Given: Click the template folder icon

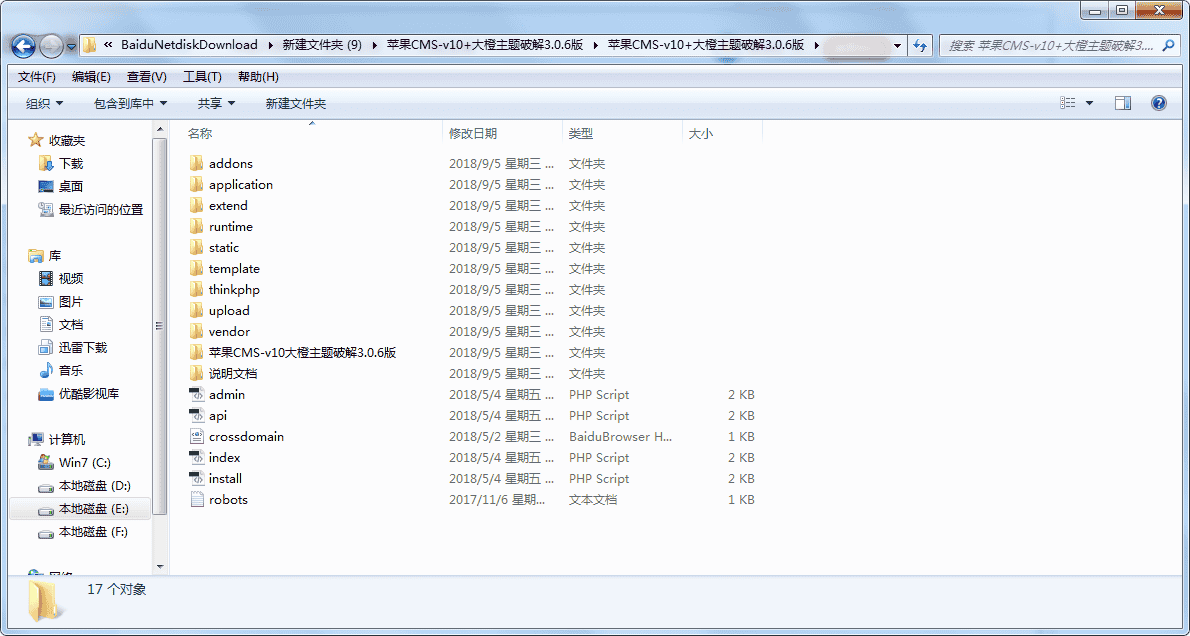Looking at the screenshot, I should (197, 269).
